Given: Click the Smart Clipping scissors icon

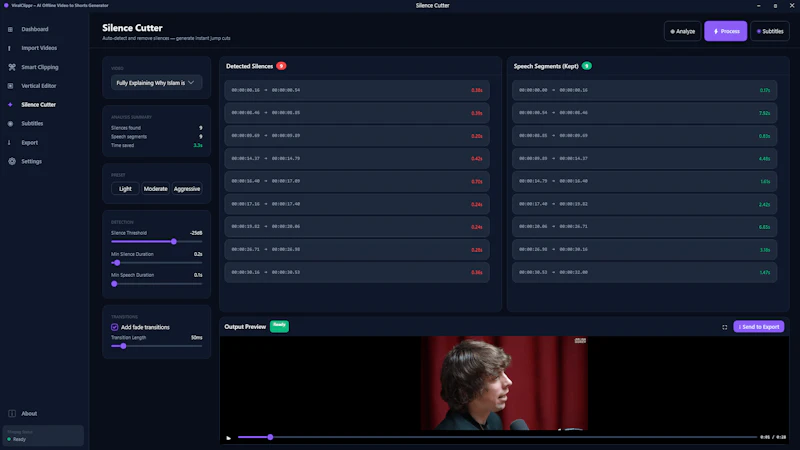Looking at the screenshot, I should [12, 67].
